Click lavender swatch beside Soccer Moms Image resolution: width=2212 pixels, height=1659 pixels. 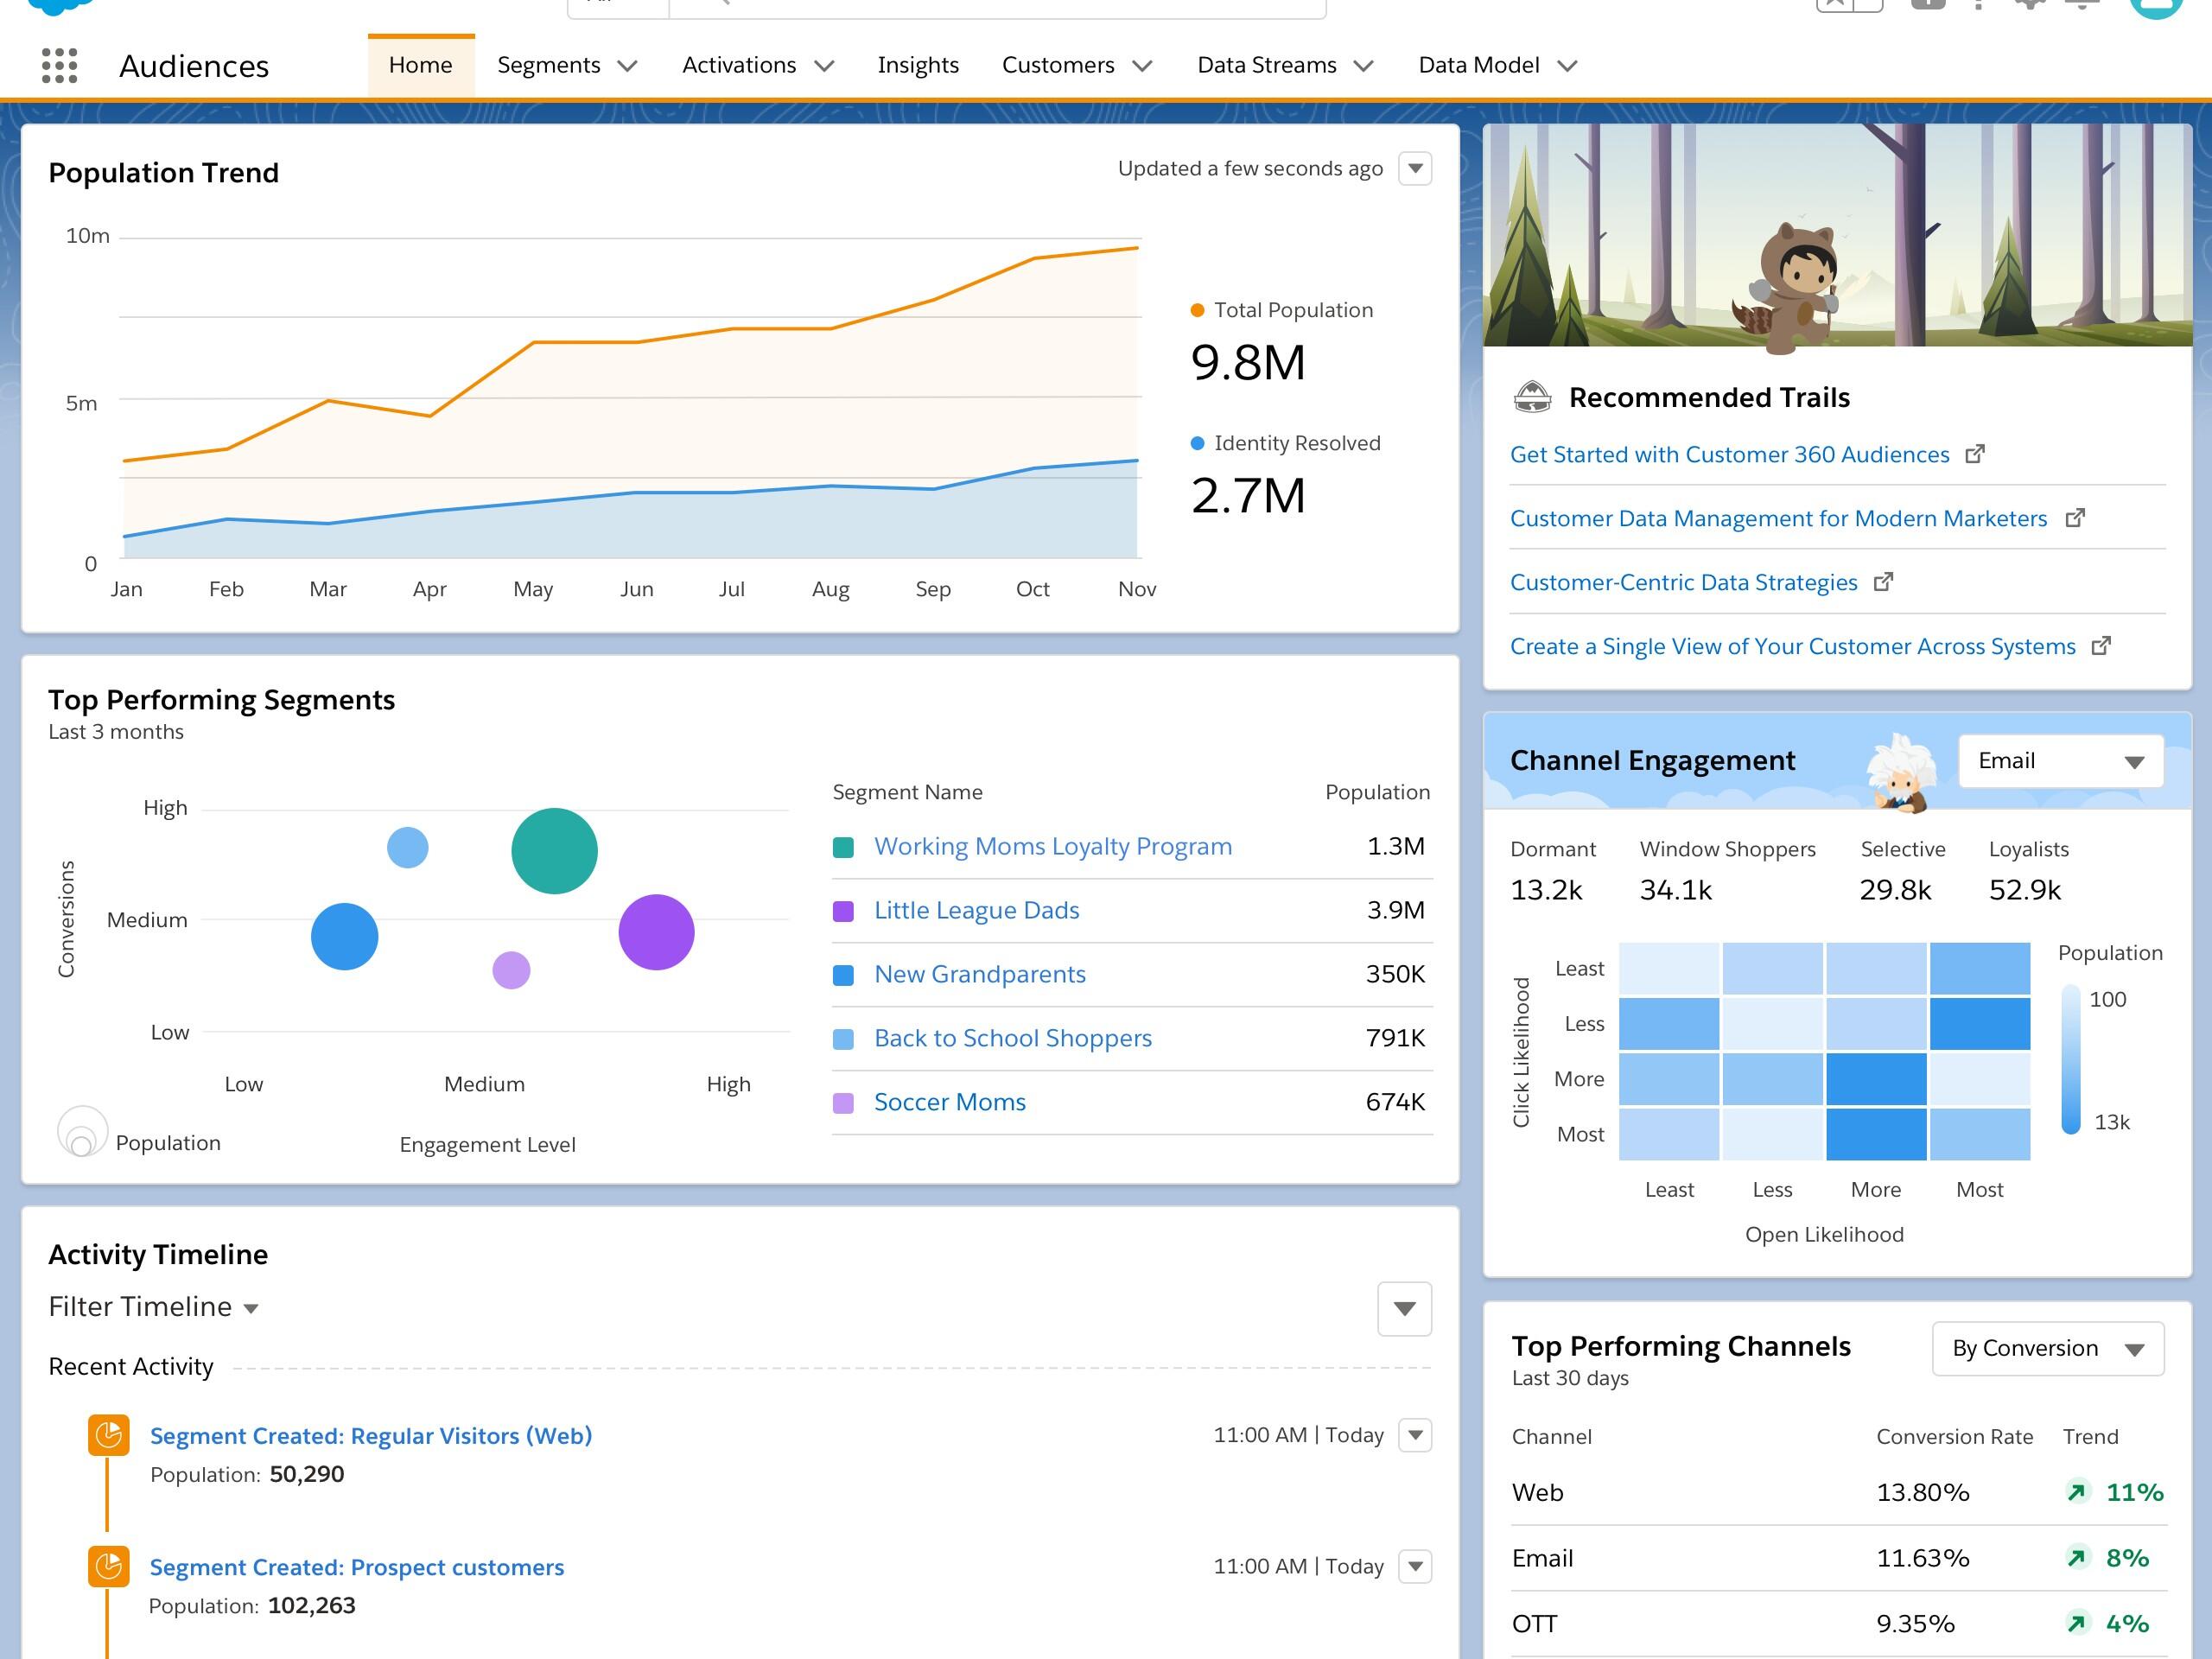coord(843,1103)
